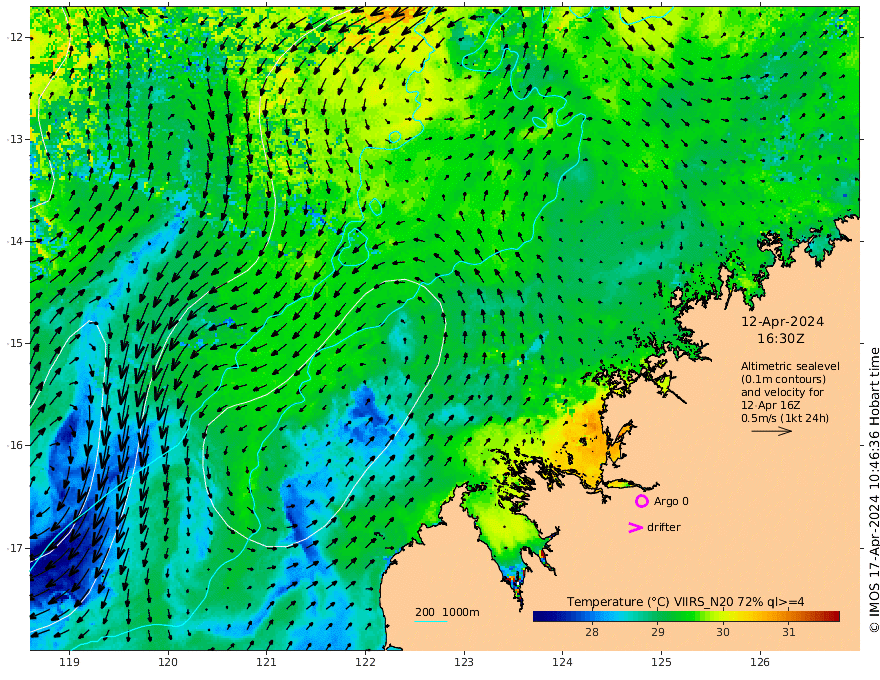The width and height of the screenshot is (880, 680).
Task: Click longitude axis label 126
Action: click(760, 663)
